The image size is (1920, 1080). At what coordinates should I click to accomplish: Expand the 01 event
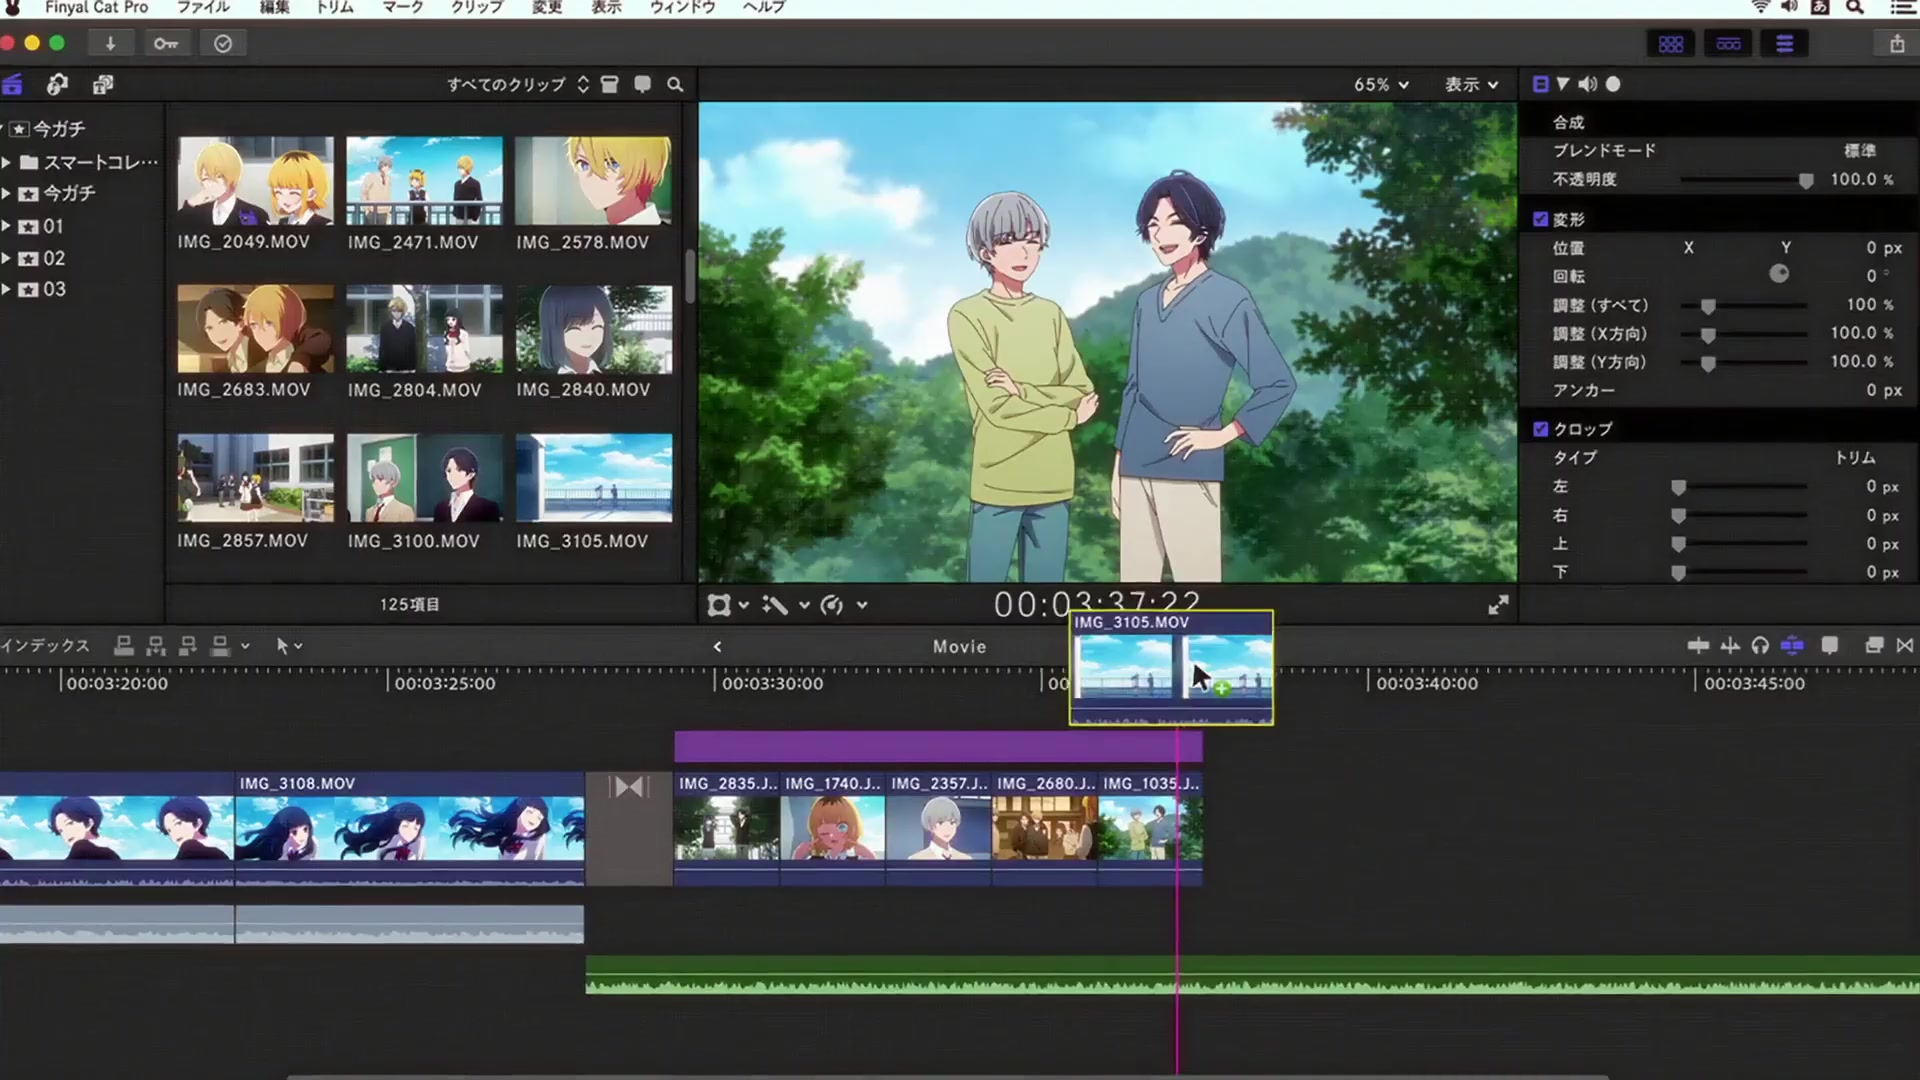pyautogui.click(x=6, y=226)
